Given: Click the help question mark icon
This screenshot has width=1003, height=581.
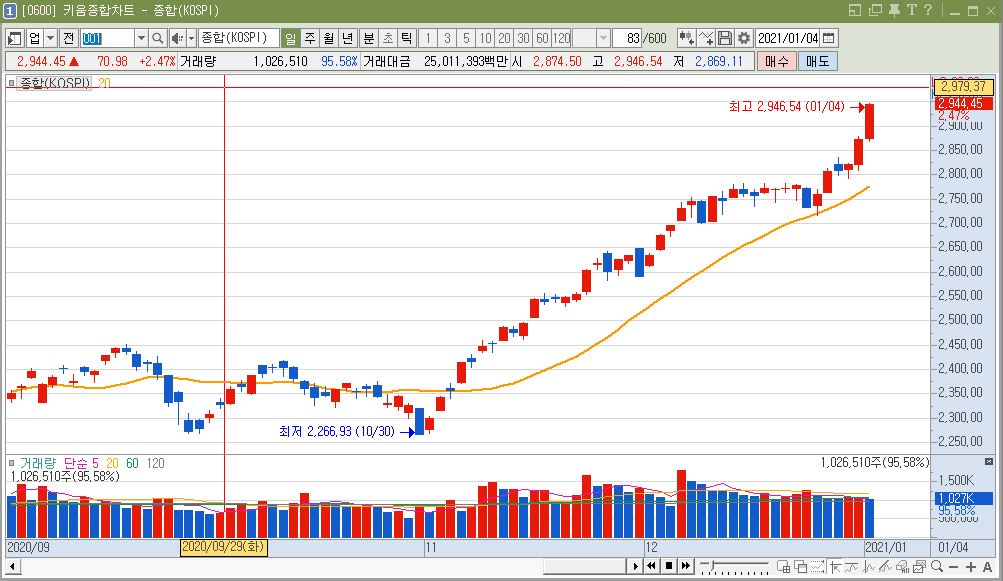Looking at the screenshot, I should (928, 10).
